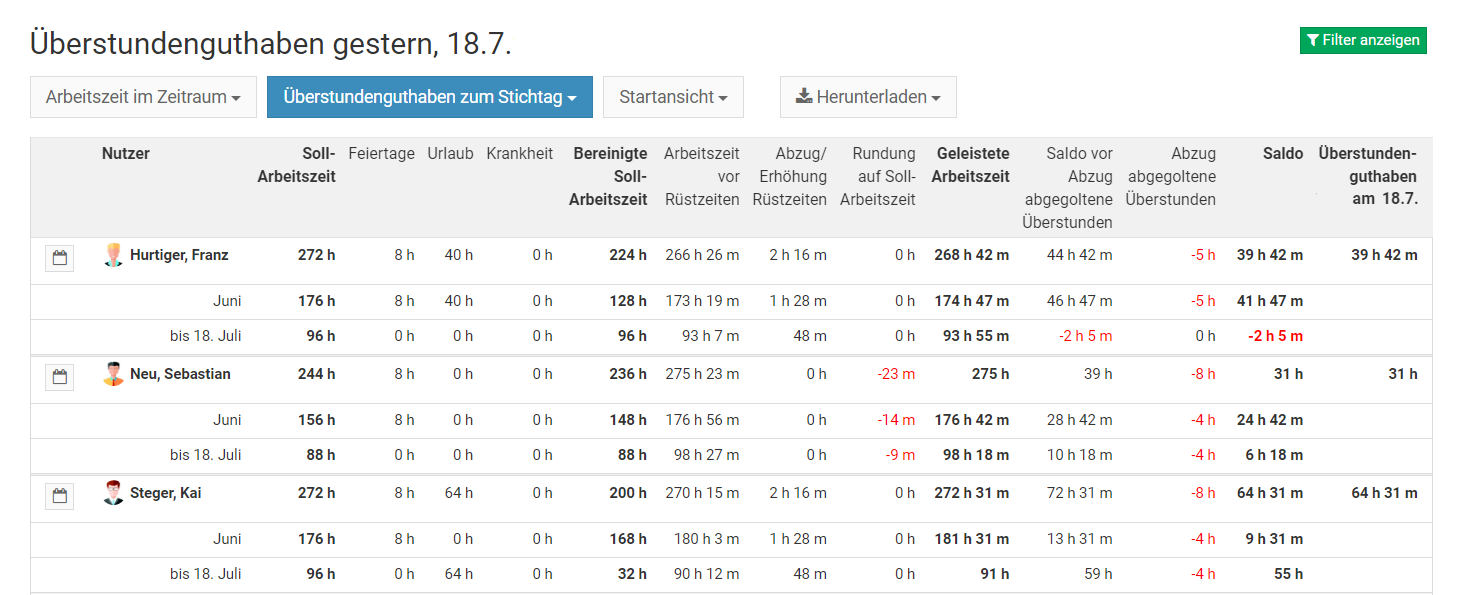The image size is (1467, 595).
Task: Click Franz Hurtiger's avatar icon
Action: pyautogui.click(x=114, y=255)
